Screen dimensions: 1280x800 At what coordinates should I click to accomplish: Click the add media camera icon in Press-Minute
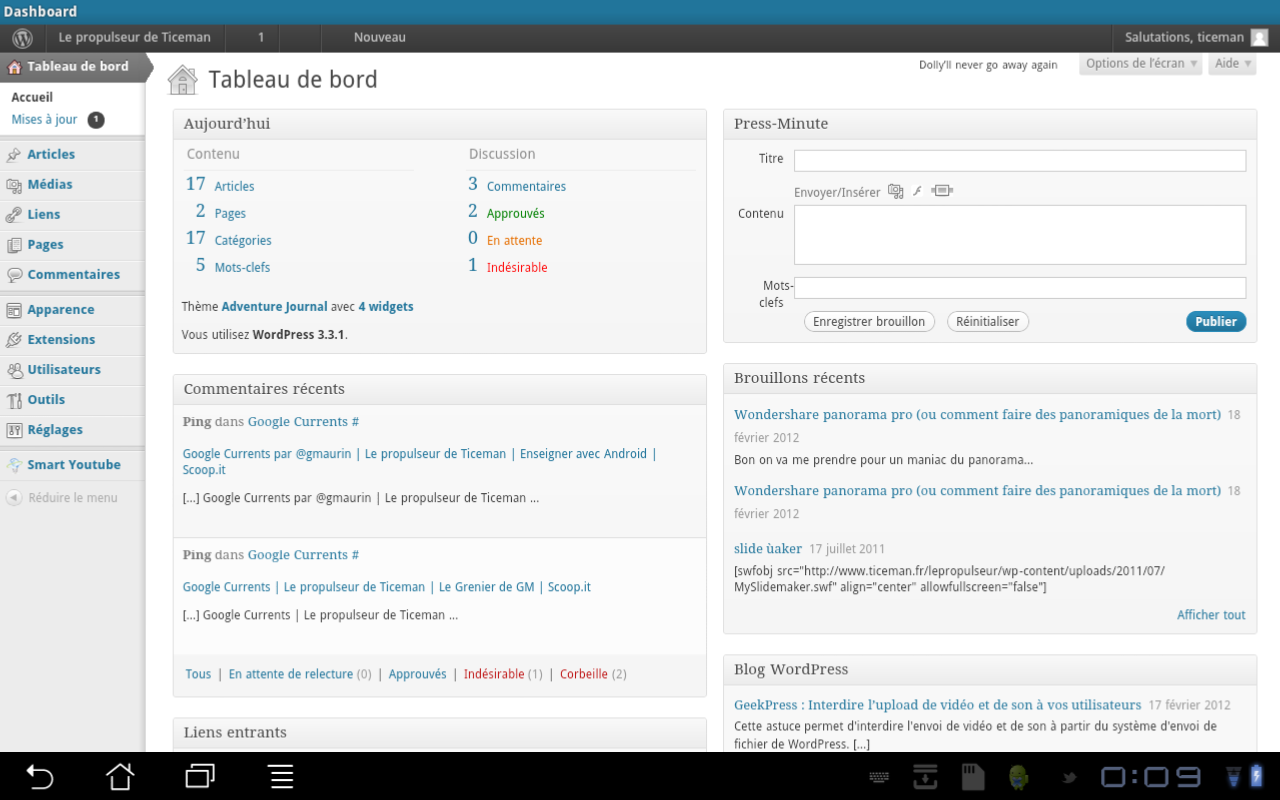click(895, 191)
